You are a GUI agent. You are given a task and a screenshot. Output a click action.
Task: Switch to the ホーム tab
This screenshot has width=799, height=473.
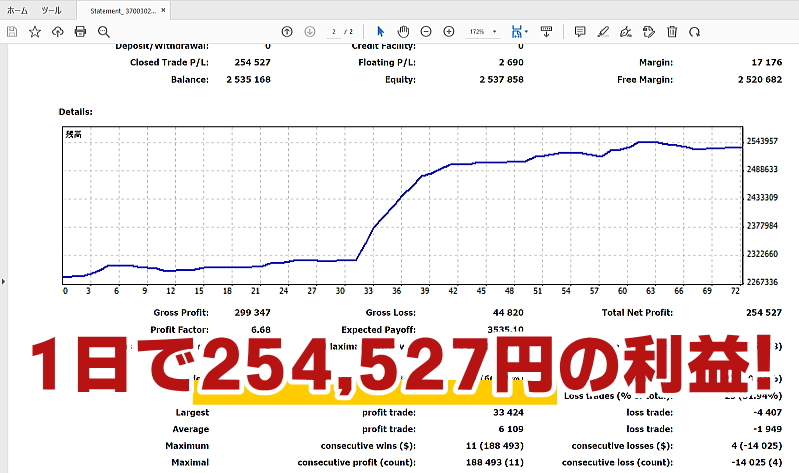click(x=17, y=9)
